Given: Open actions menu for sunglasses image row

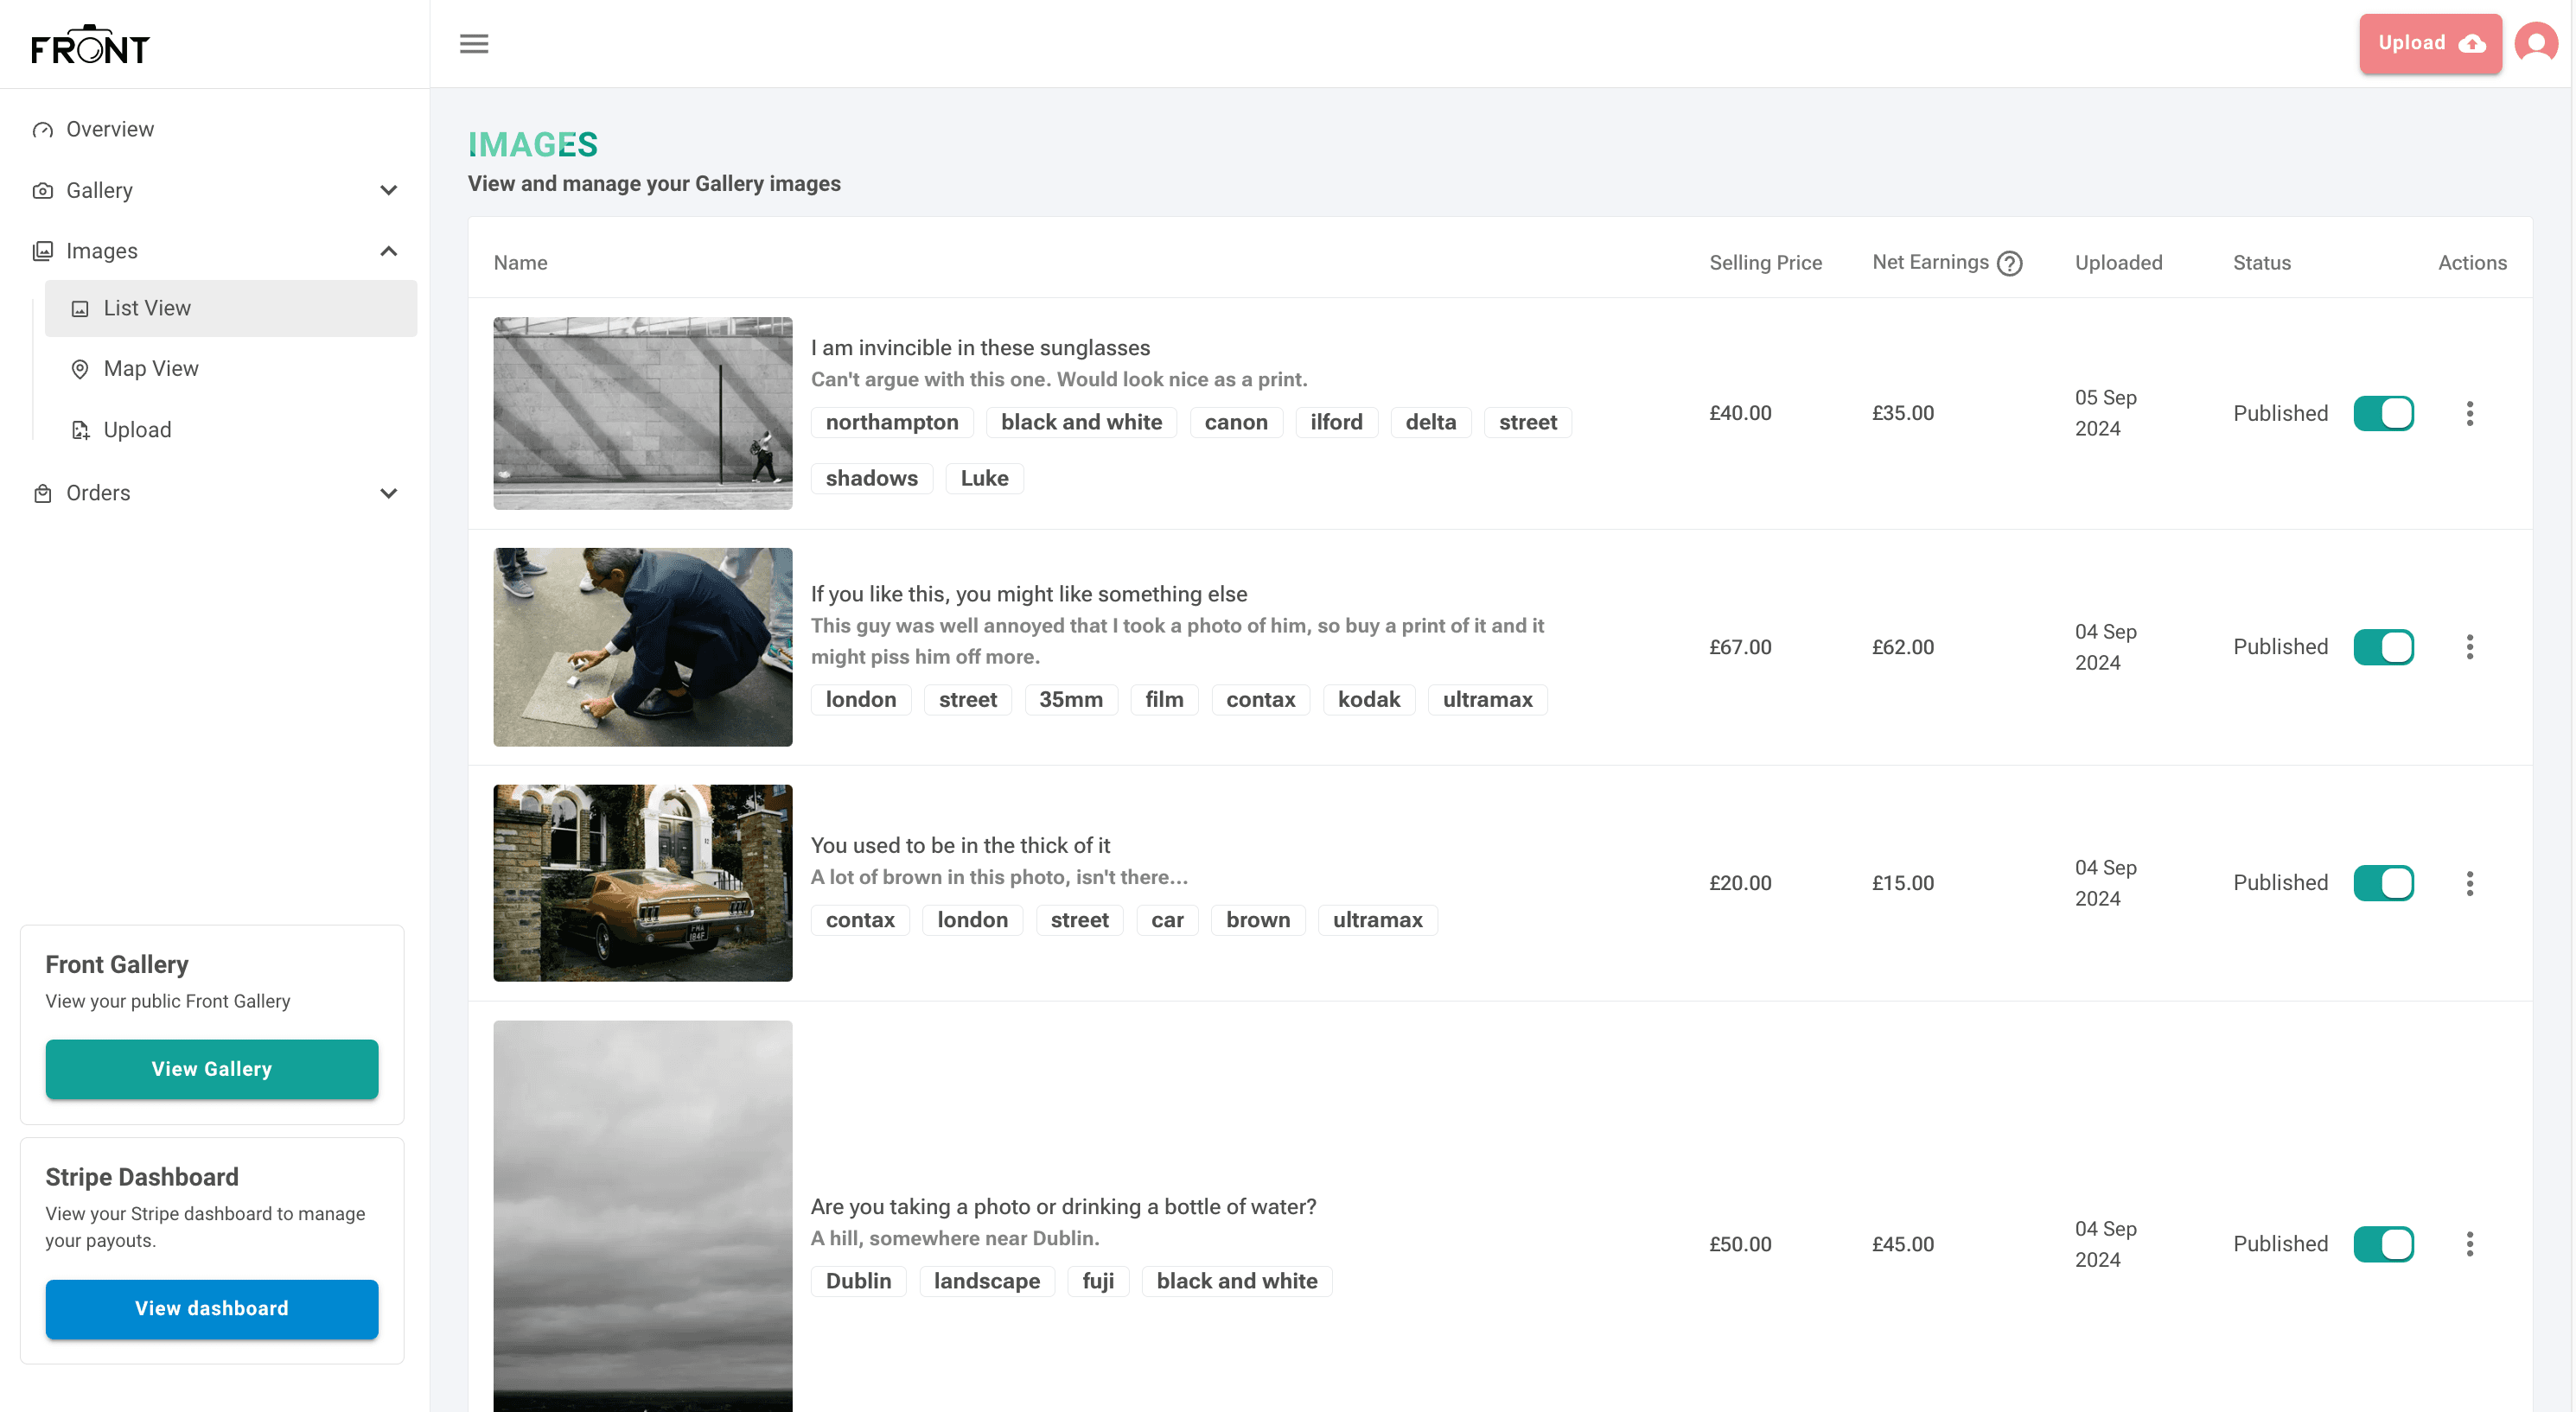Looking at the screenshot, I should coord(2469,414).
